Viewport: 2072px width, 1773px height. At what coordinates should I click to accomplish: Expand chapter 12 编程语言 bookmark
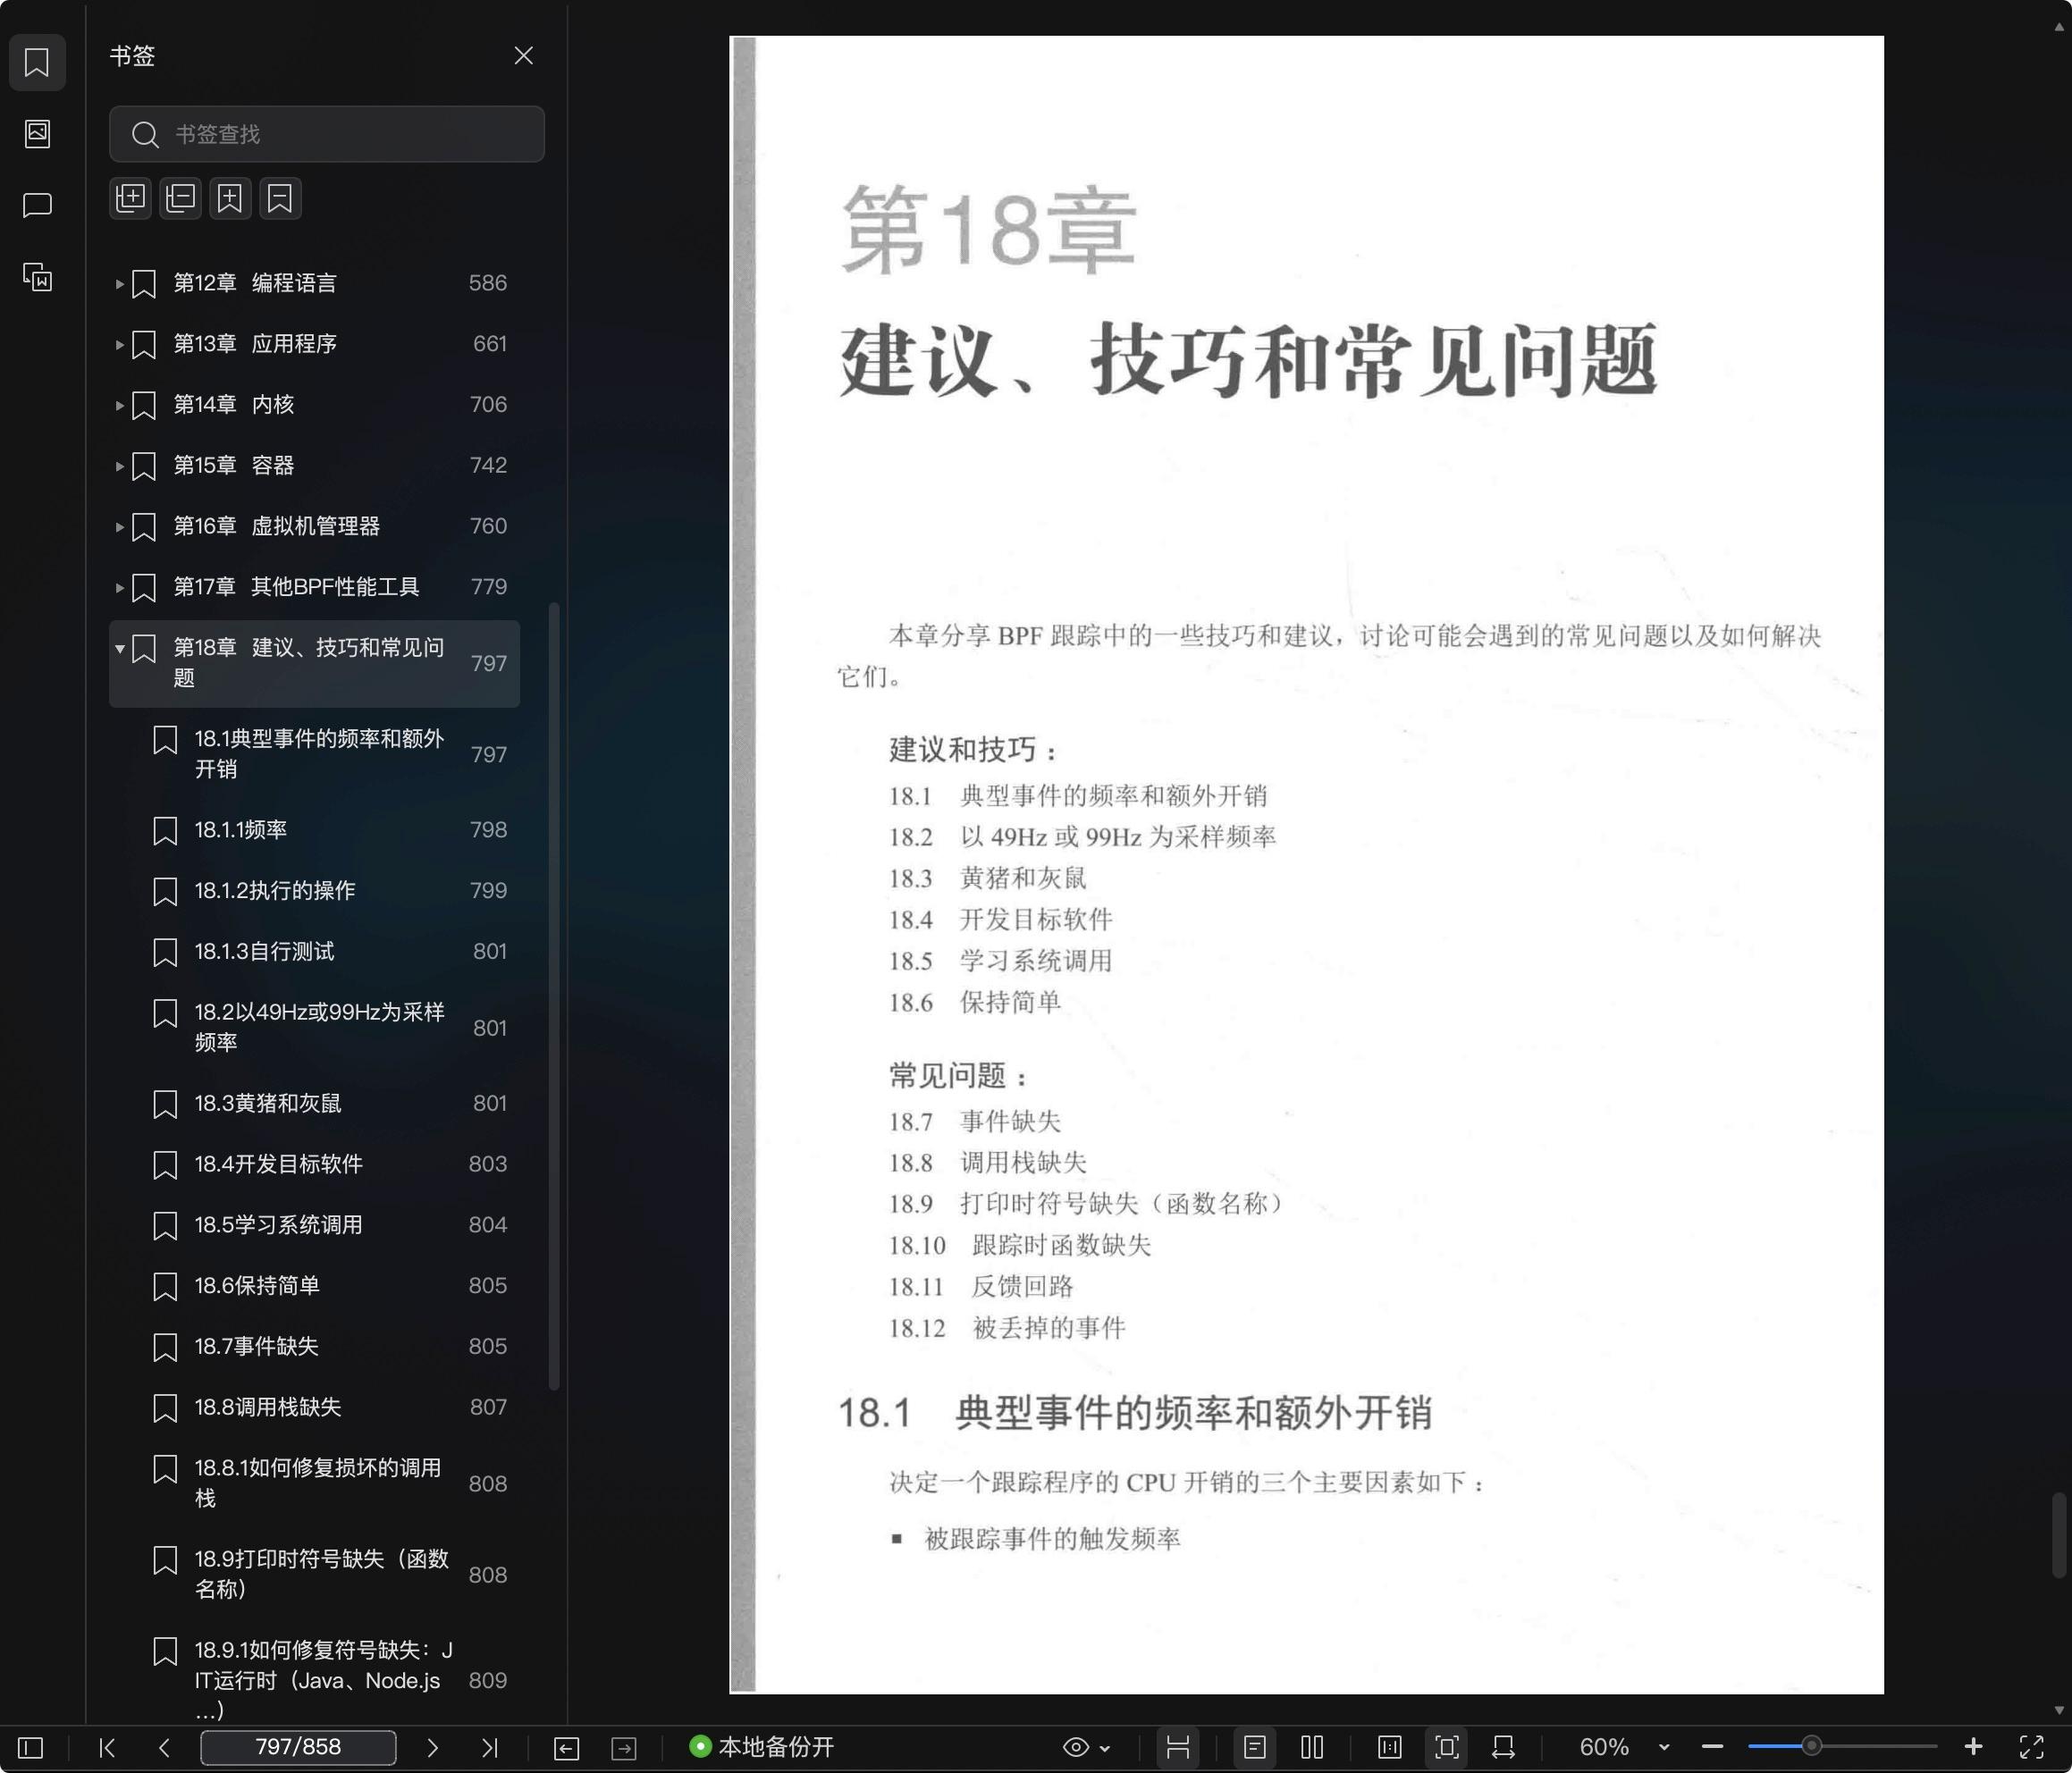119,284
